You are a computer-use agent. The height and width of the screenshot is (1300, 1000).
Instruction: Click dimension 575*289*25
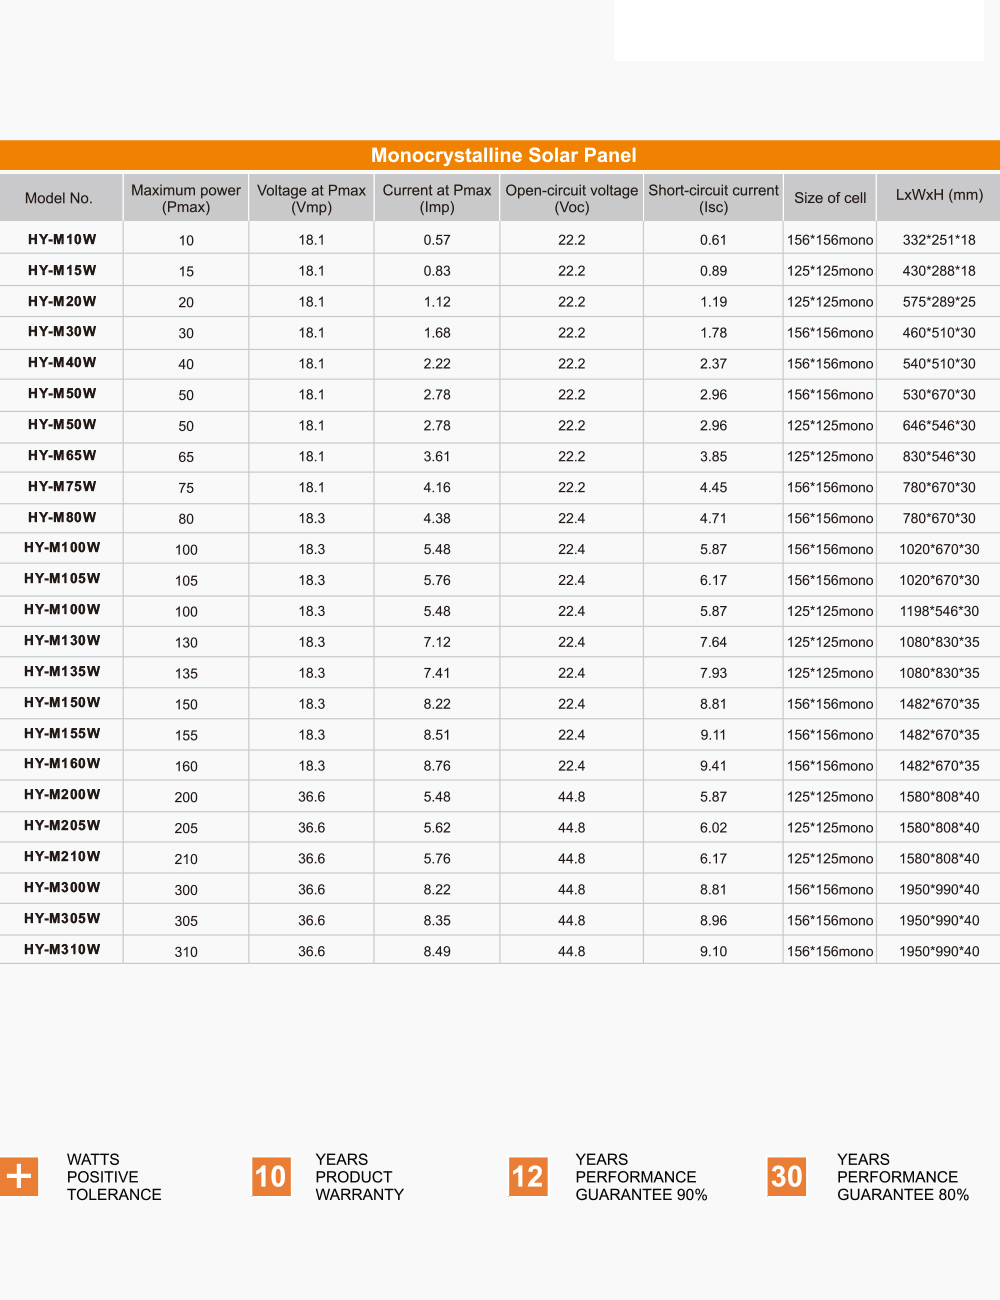coord(939,302)
